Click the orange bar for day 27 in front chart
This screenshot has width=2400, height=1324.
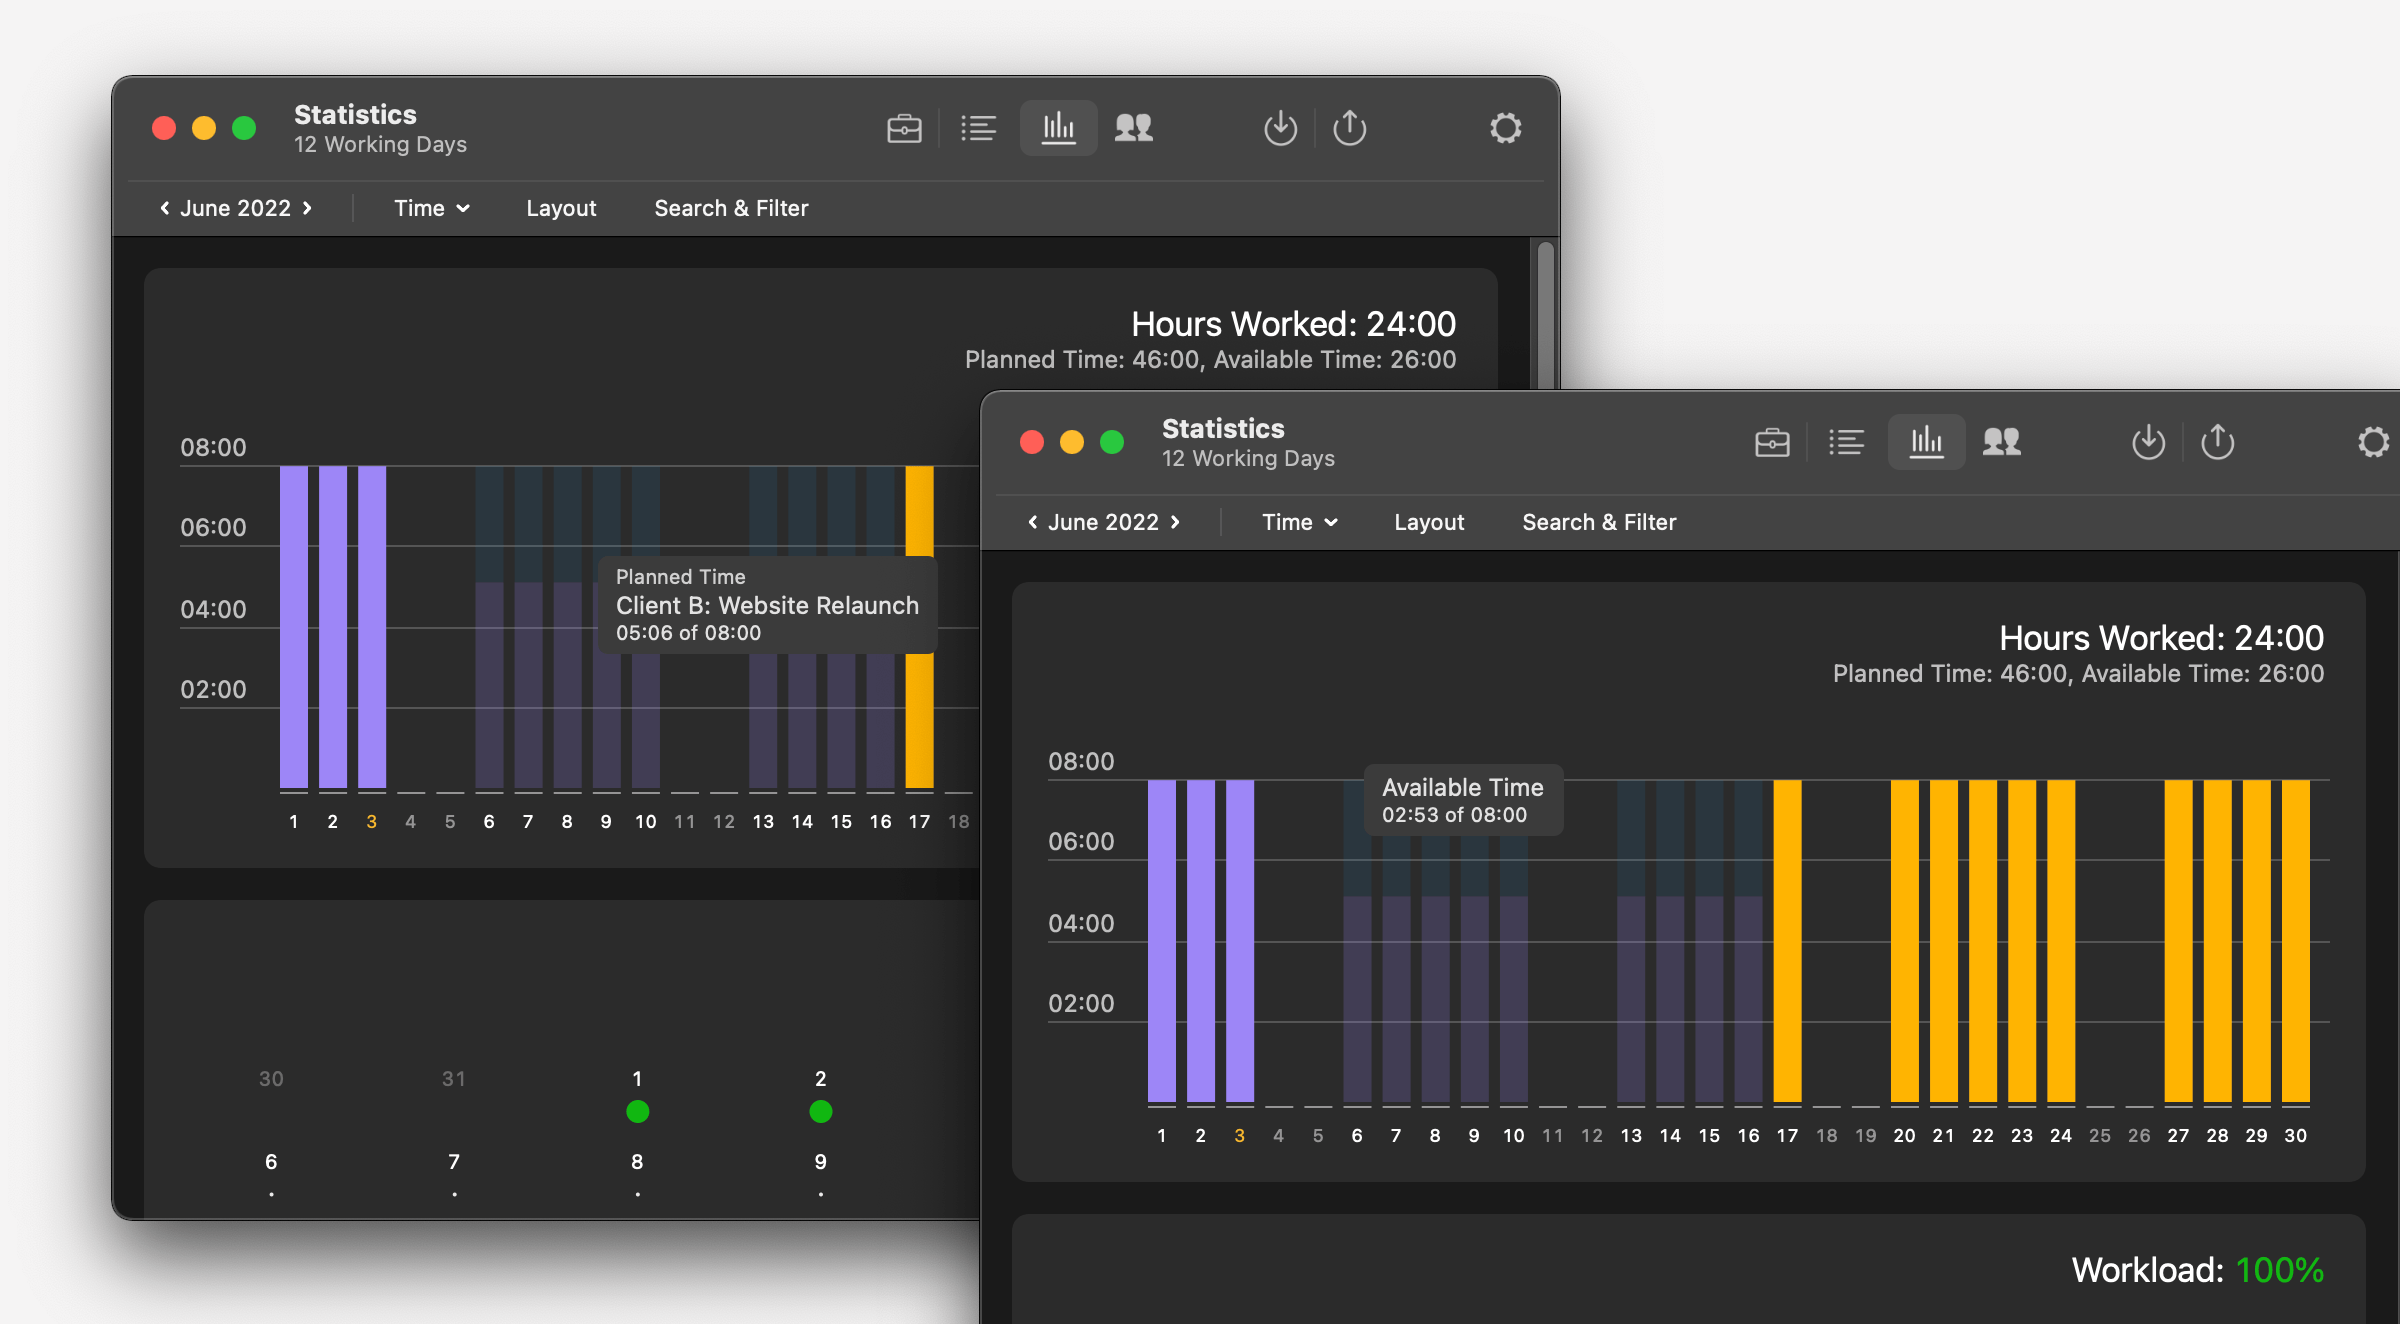[2178, 941]
